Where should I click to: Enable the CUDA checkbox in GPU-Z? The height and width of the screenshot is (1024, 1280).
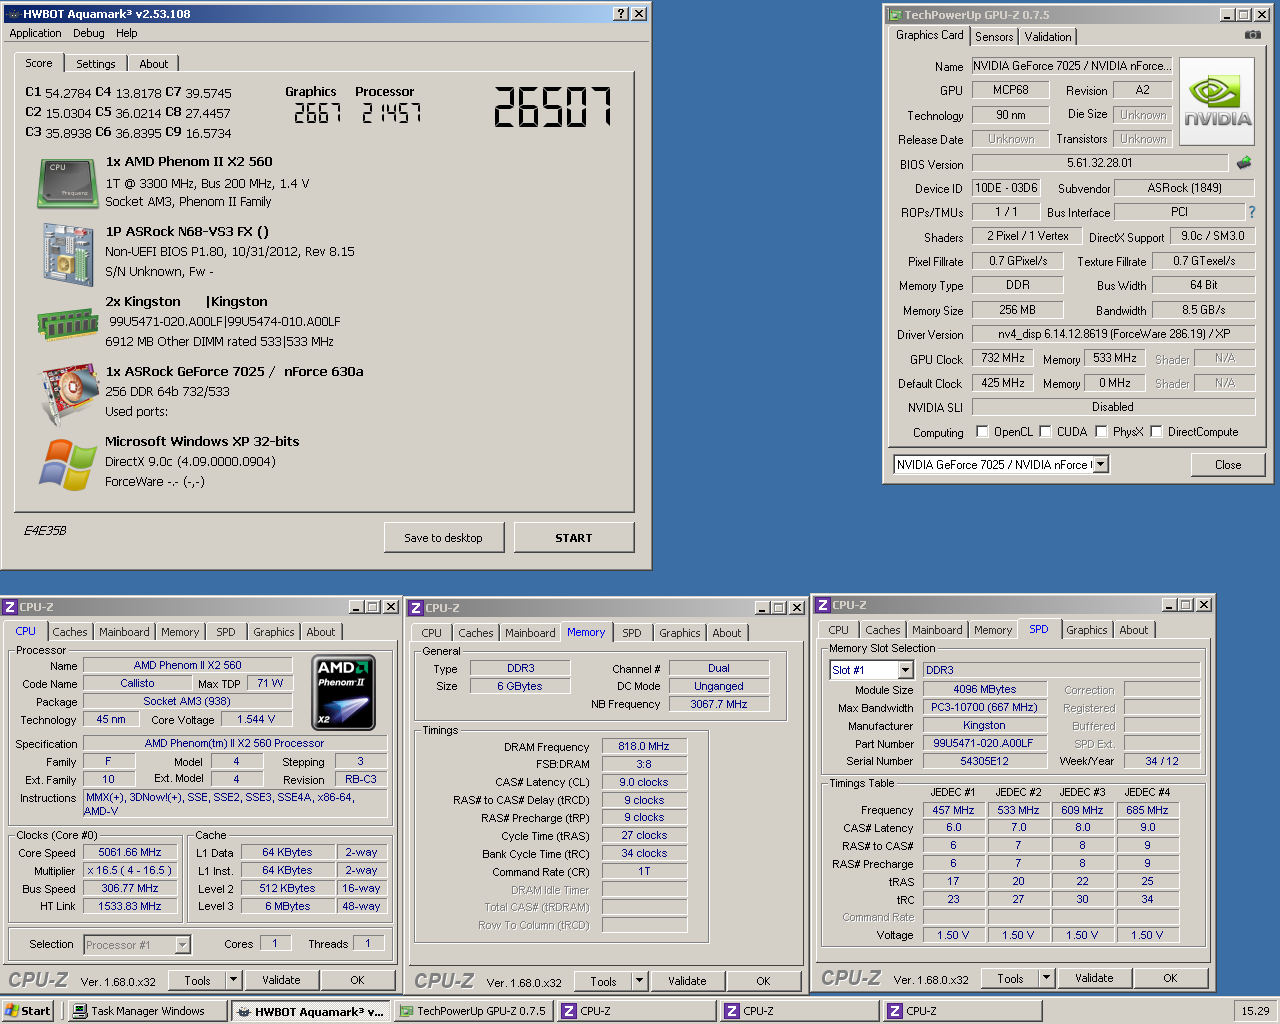pyautogui.click(x=1045, y=432)
